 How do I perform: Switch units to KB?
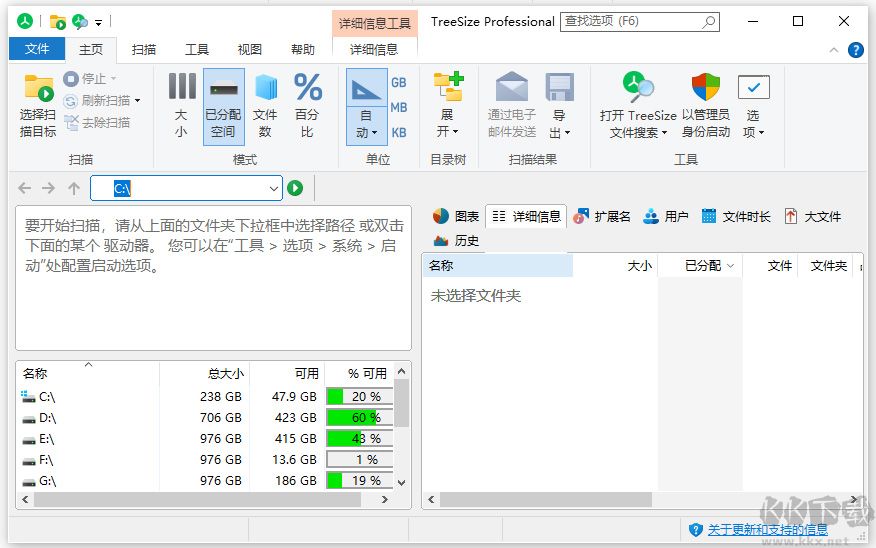pos(398,133)
